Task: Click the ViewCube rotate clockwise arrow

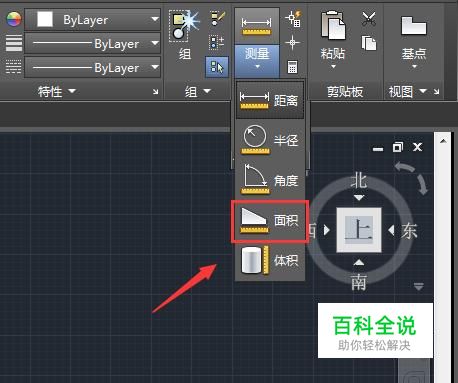Action: tap(423, 185)
